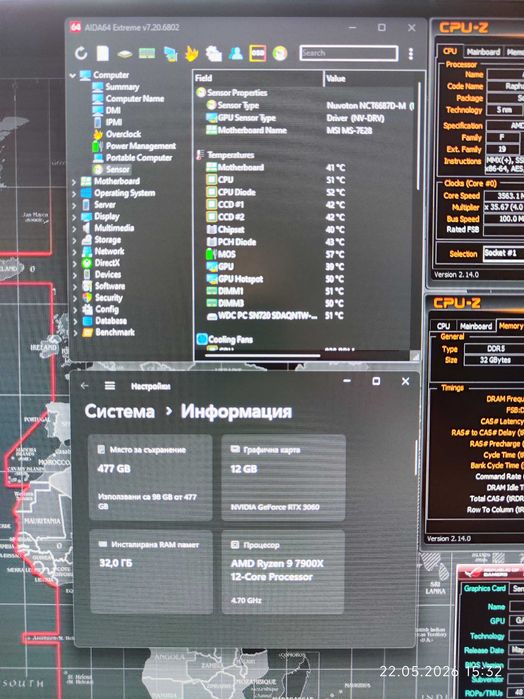This screenshot has height=699, width=524.
Task: Open the Процесор AMD Ryzen 9 tile
Action: pyautogui.click(x=283, y=572)
